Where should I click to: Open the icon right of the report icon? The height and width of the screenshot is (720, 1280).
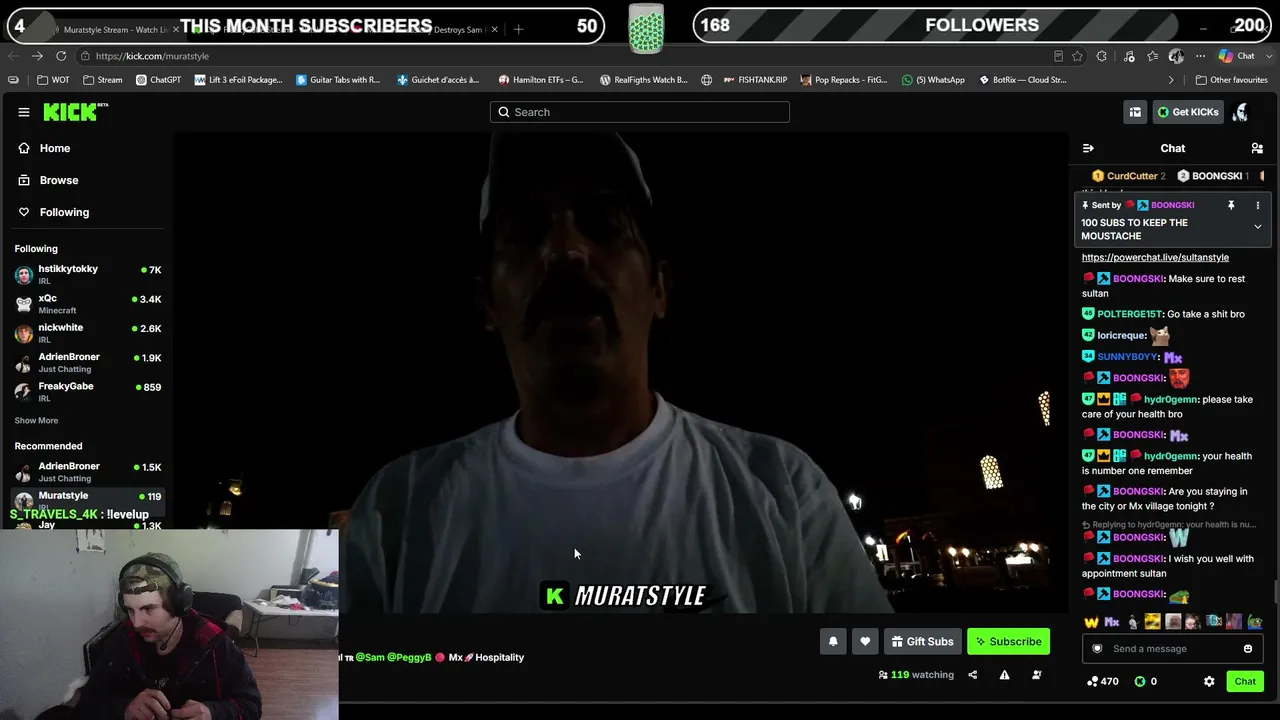[1037, 675]
